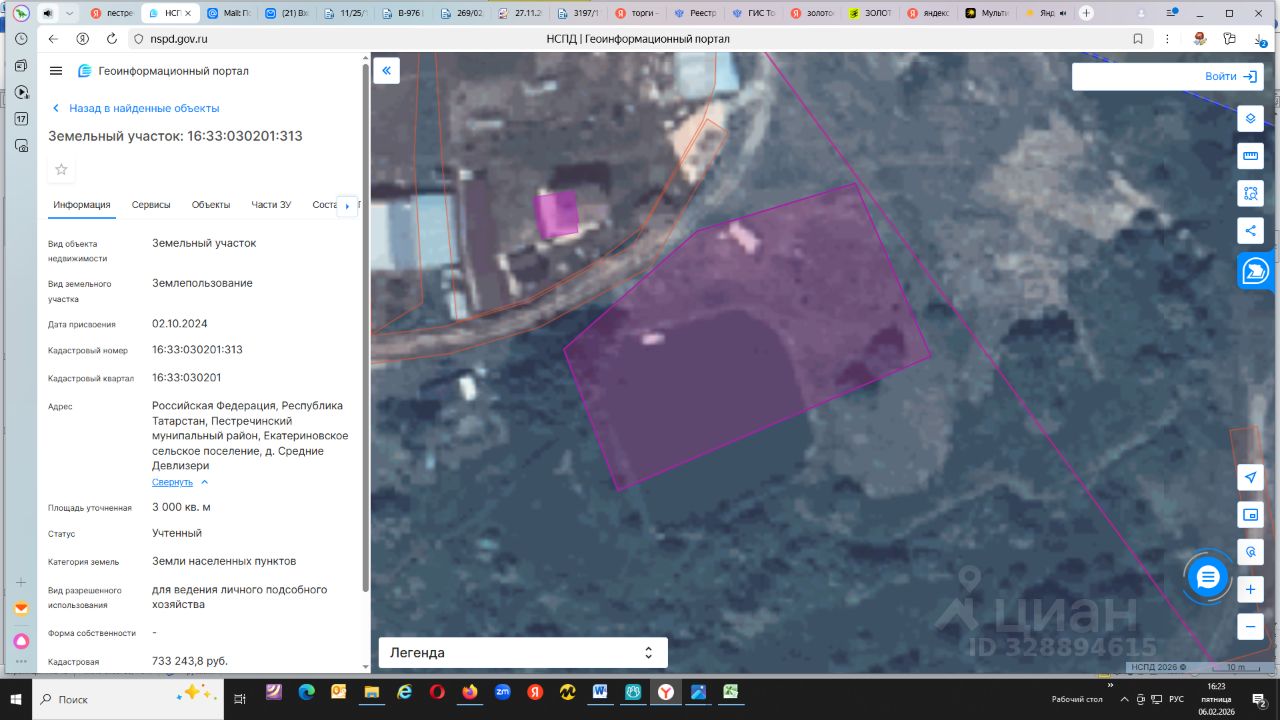Activate the area selection tool

point(1250,193)
